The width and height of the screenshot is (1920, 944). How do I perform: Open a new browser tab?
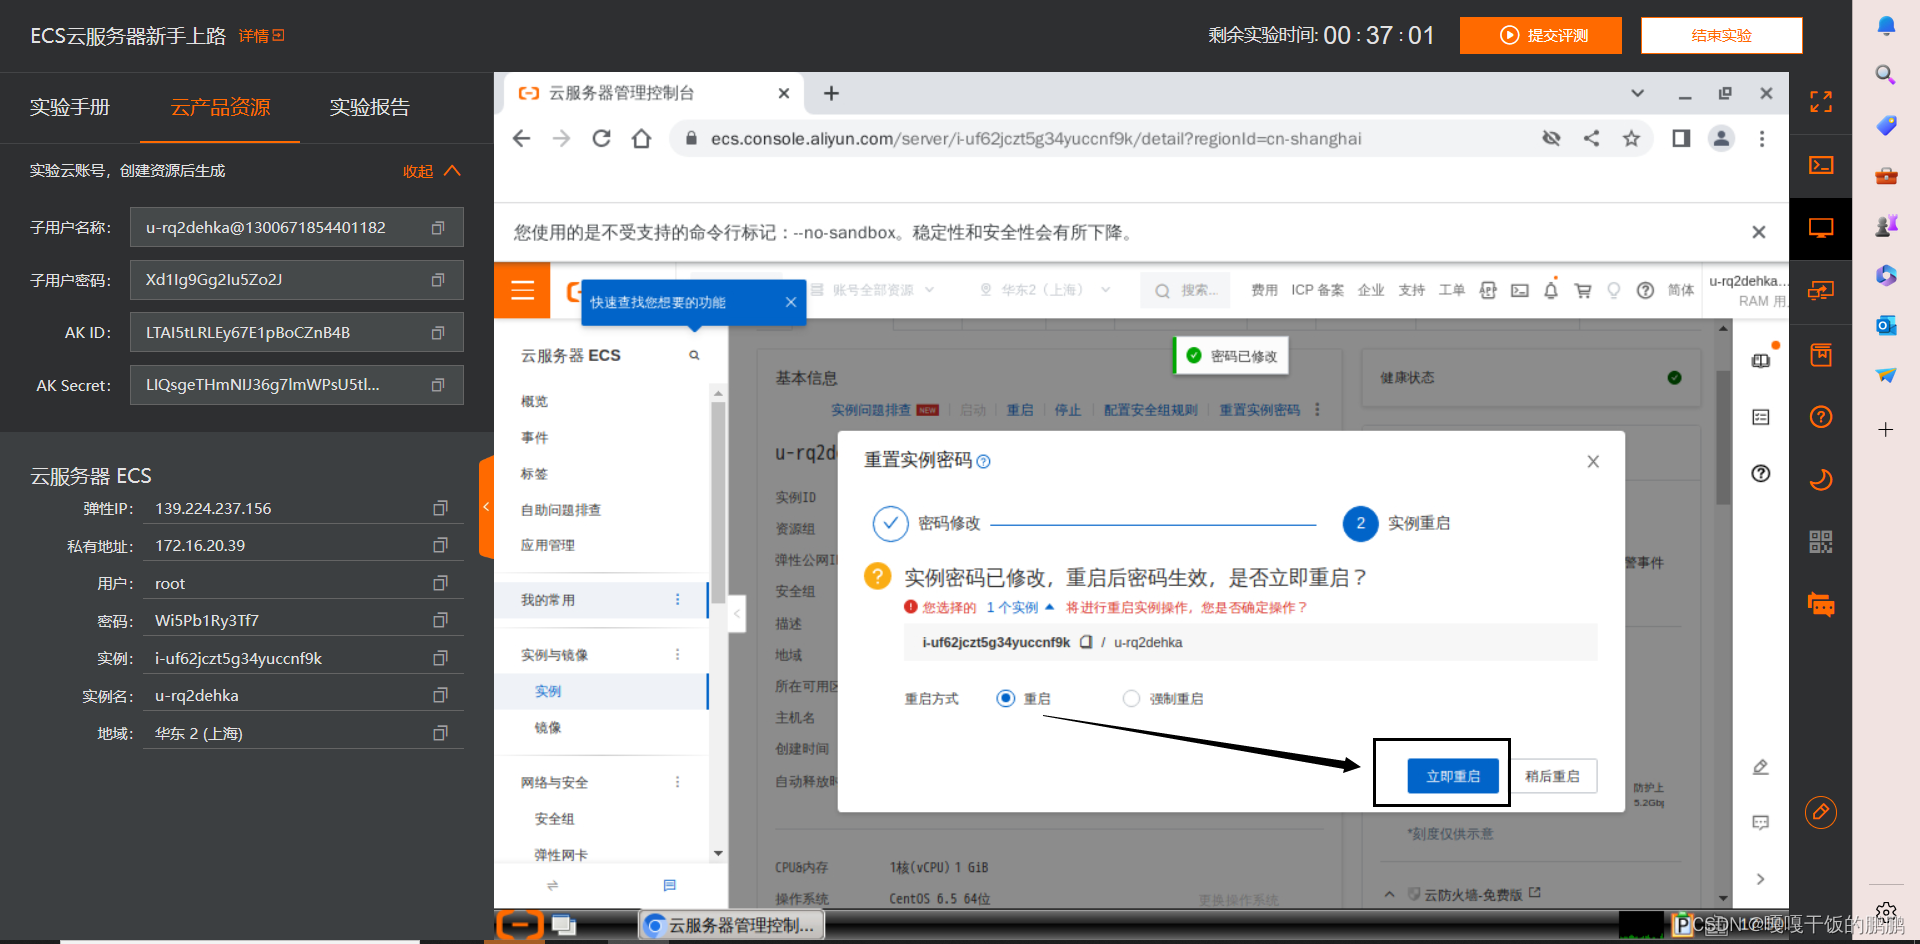coord(831,93)
